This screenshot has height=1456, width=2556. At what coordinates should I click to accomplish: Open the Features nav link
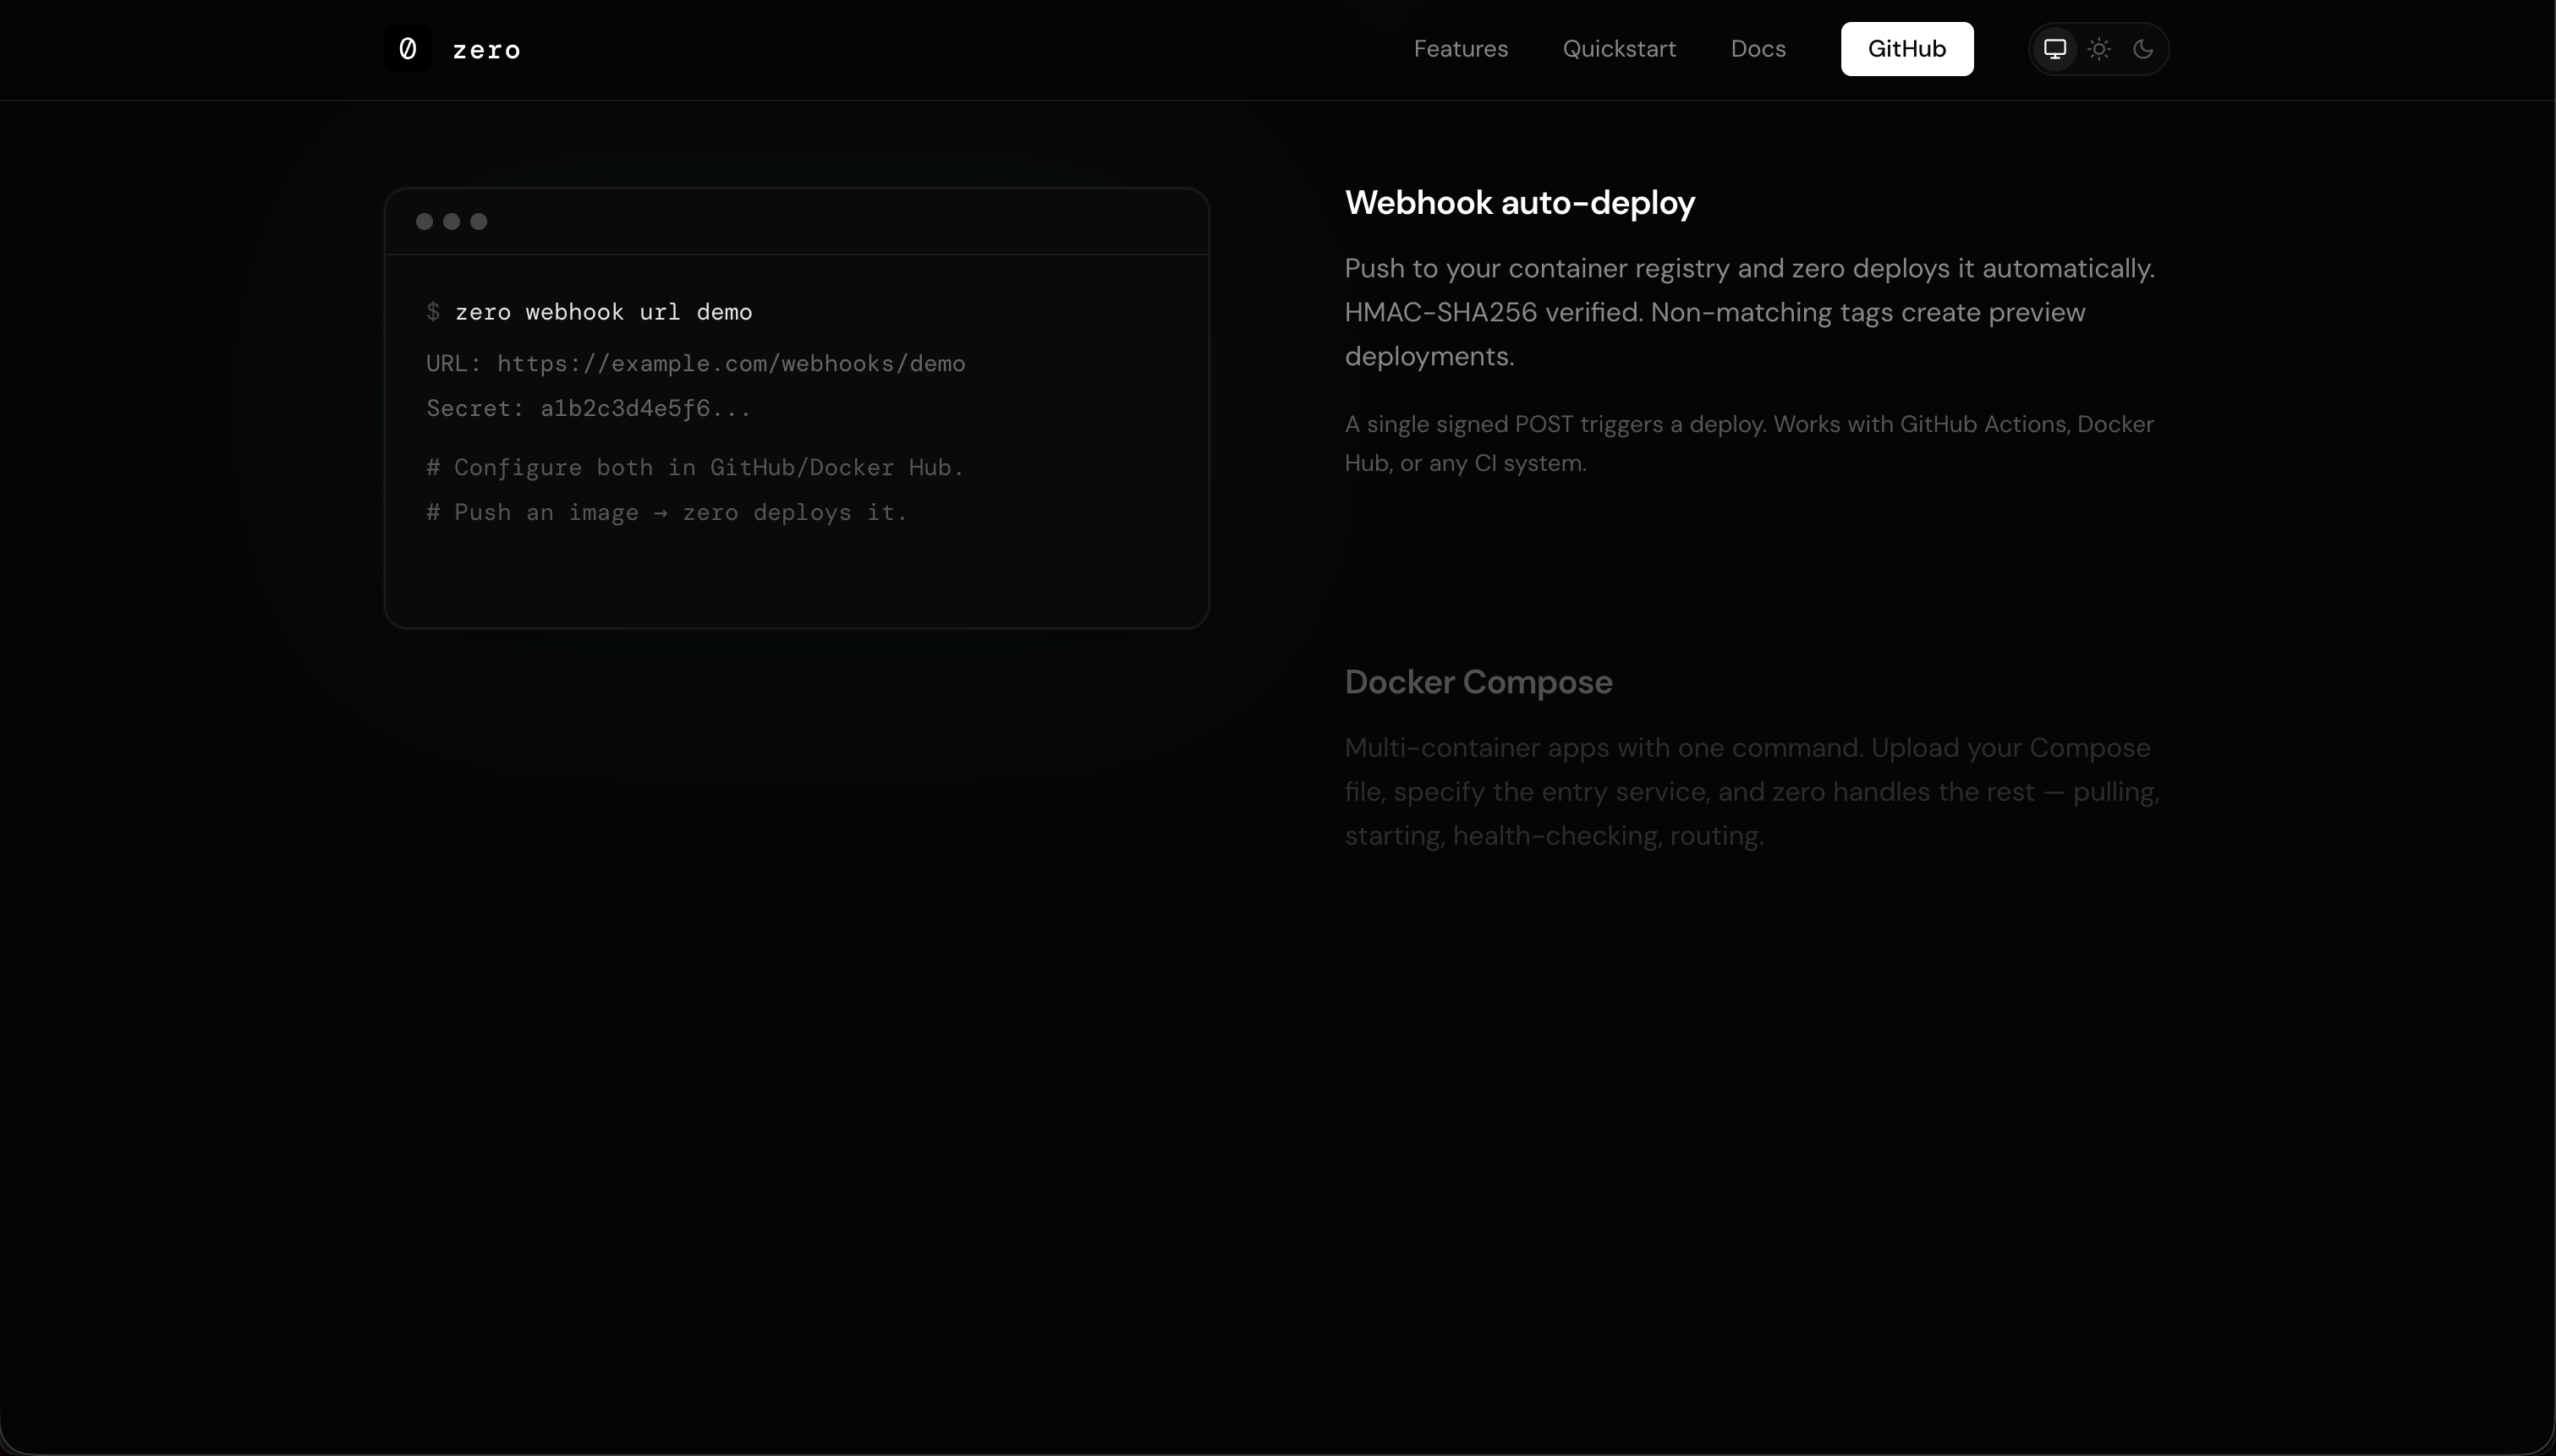pos(1460,49)
